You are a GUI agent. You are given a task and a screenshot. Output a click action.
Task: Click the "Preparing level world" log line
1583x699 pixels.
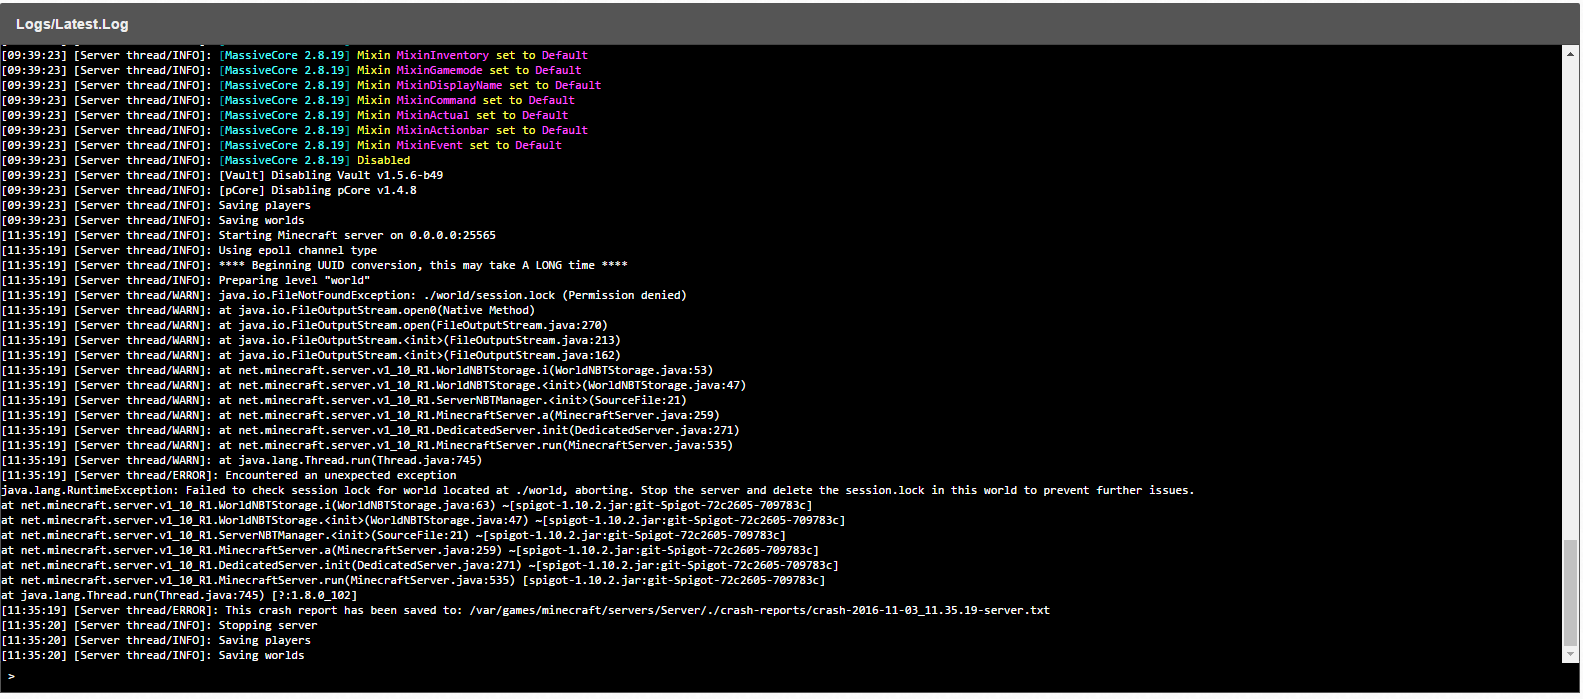[294, 280]
